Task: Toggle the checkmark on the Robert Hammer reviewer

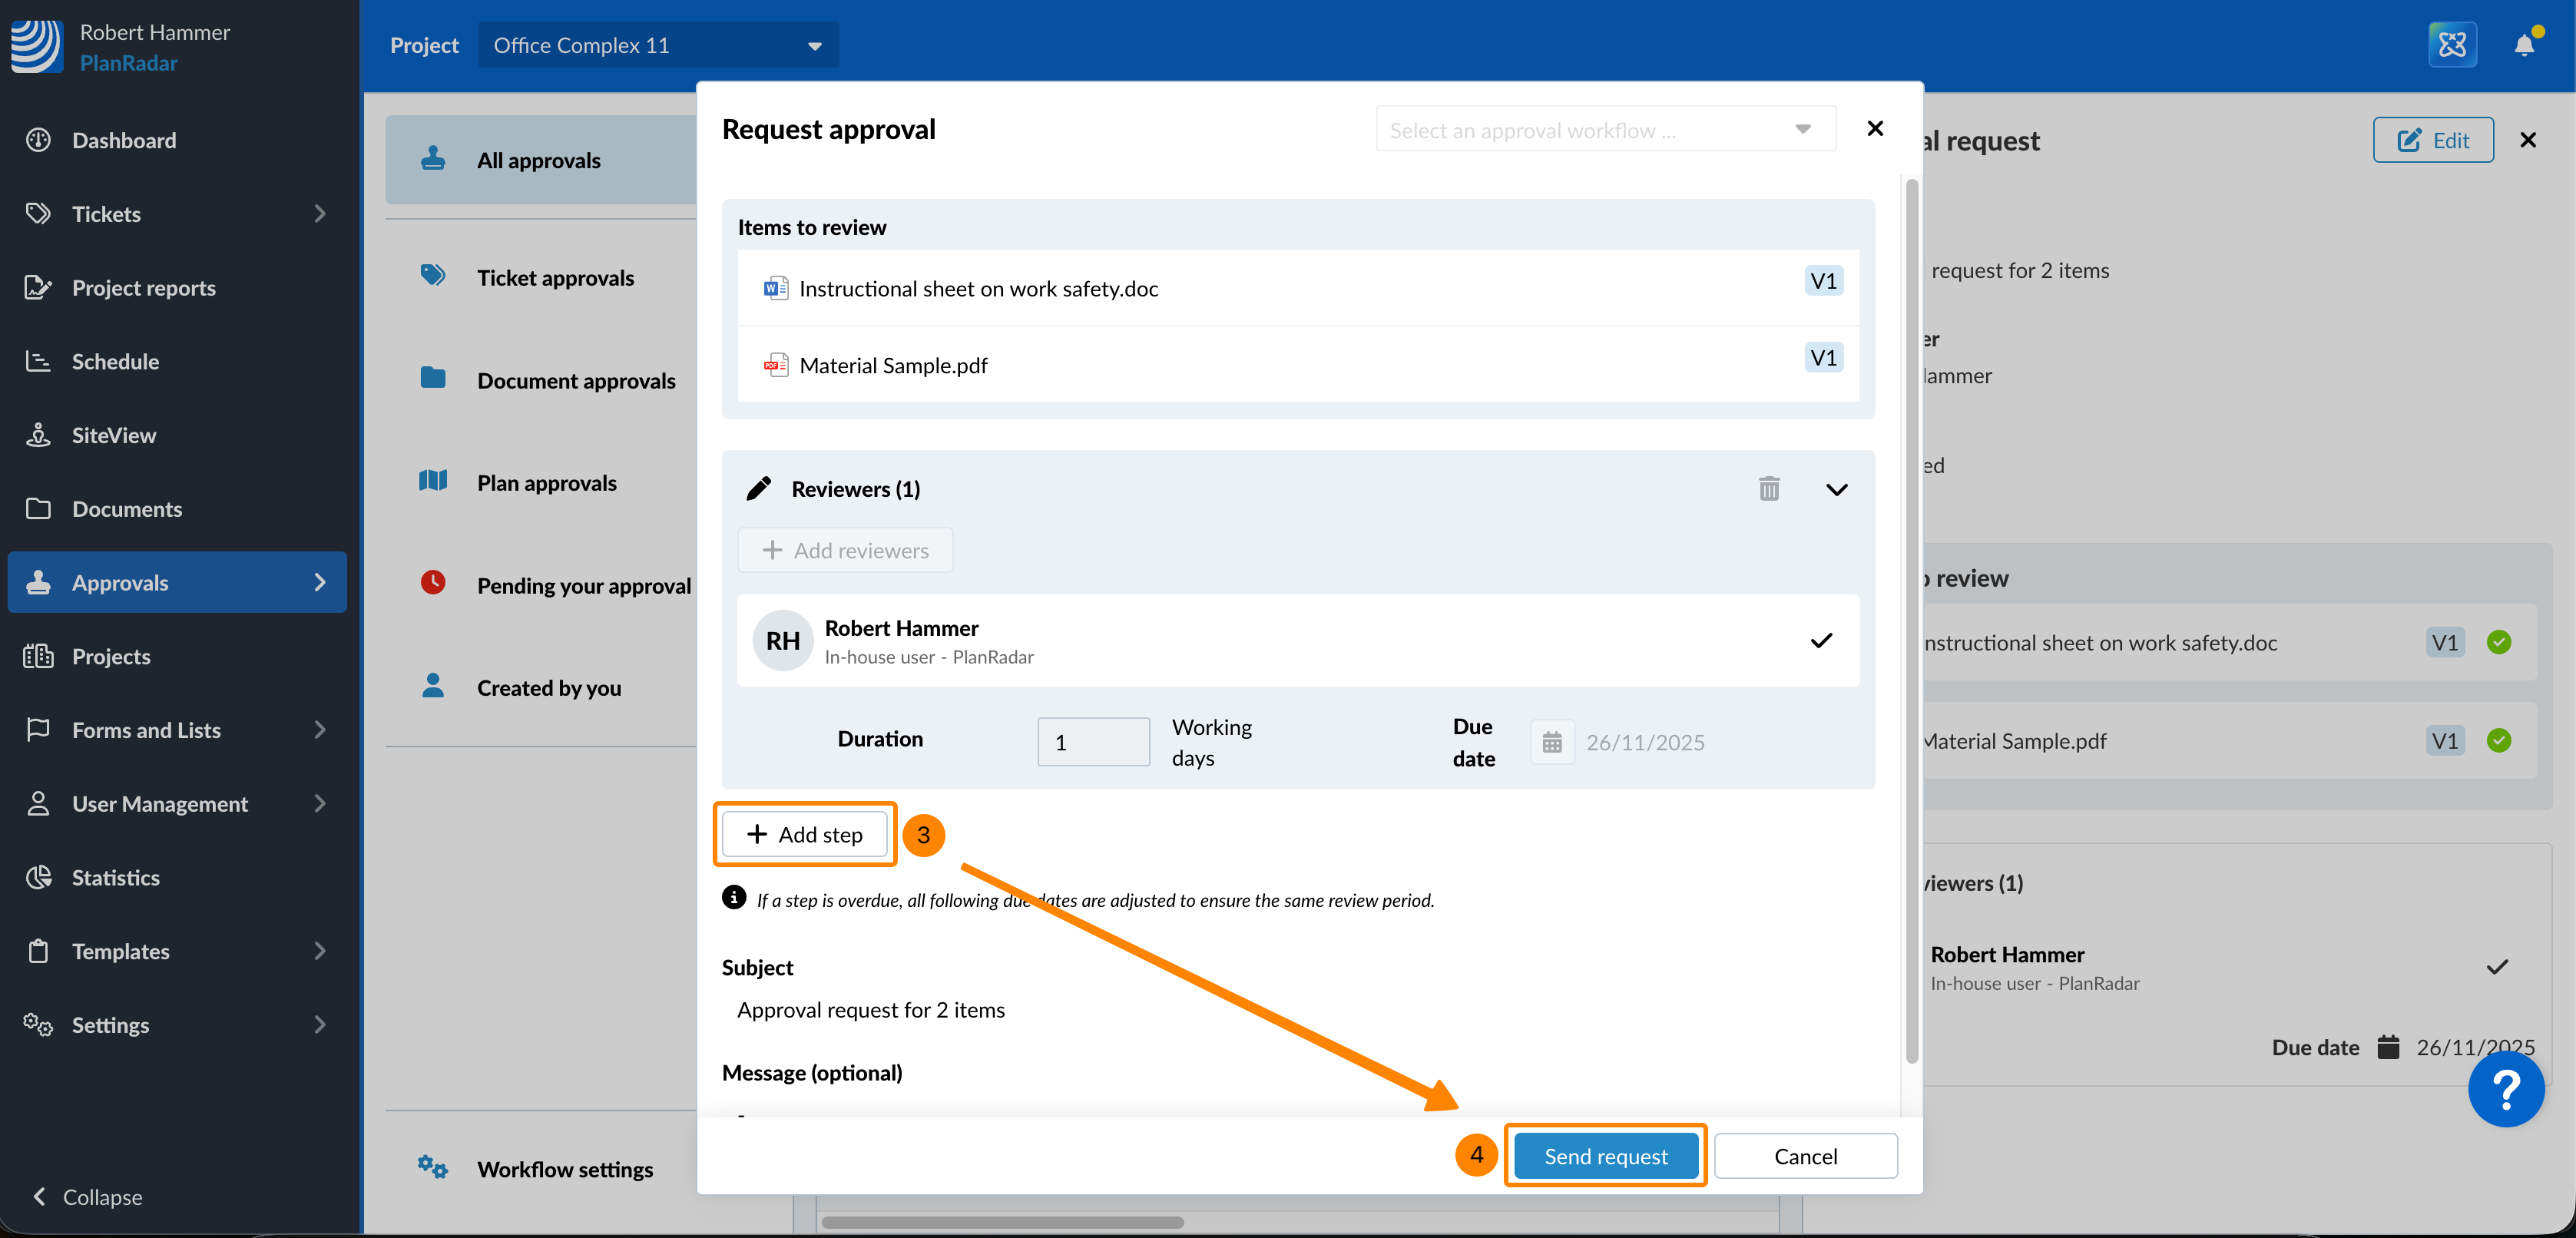Action: (1821, 641)
